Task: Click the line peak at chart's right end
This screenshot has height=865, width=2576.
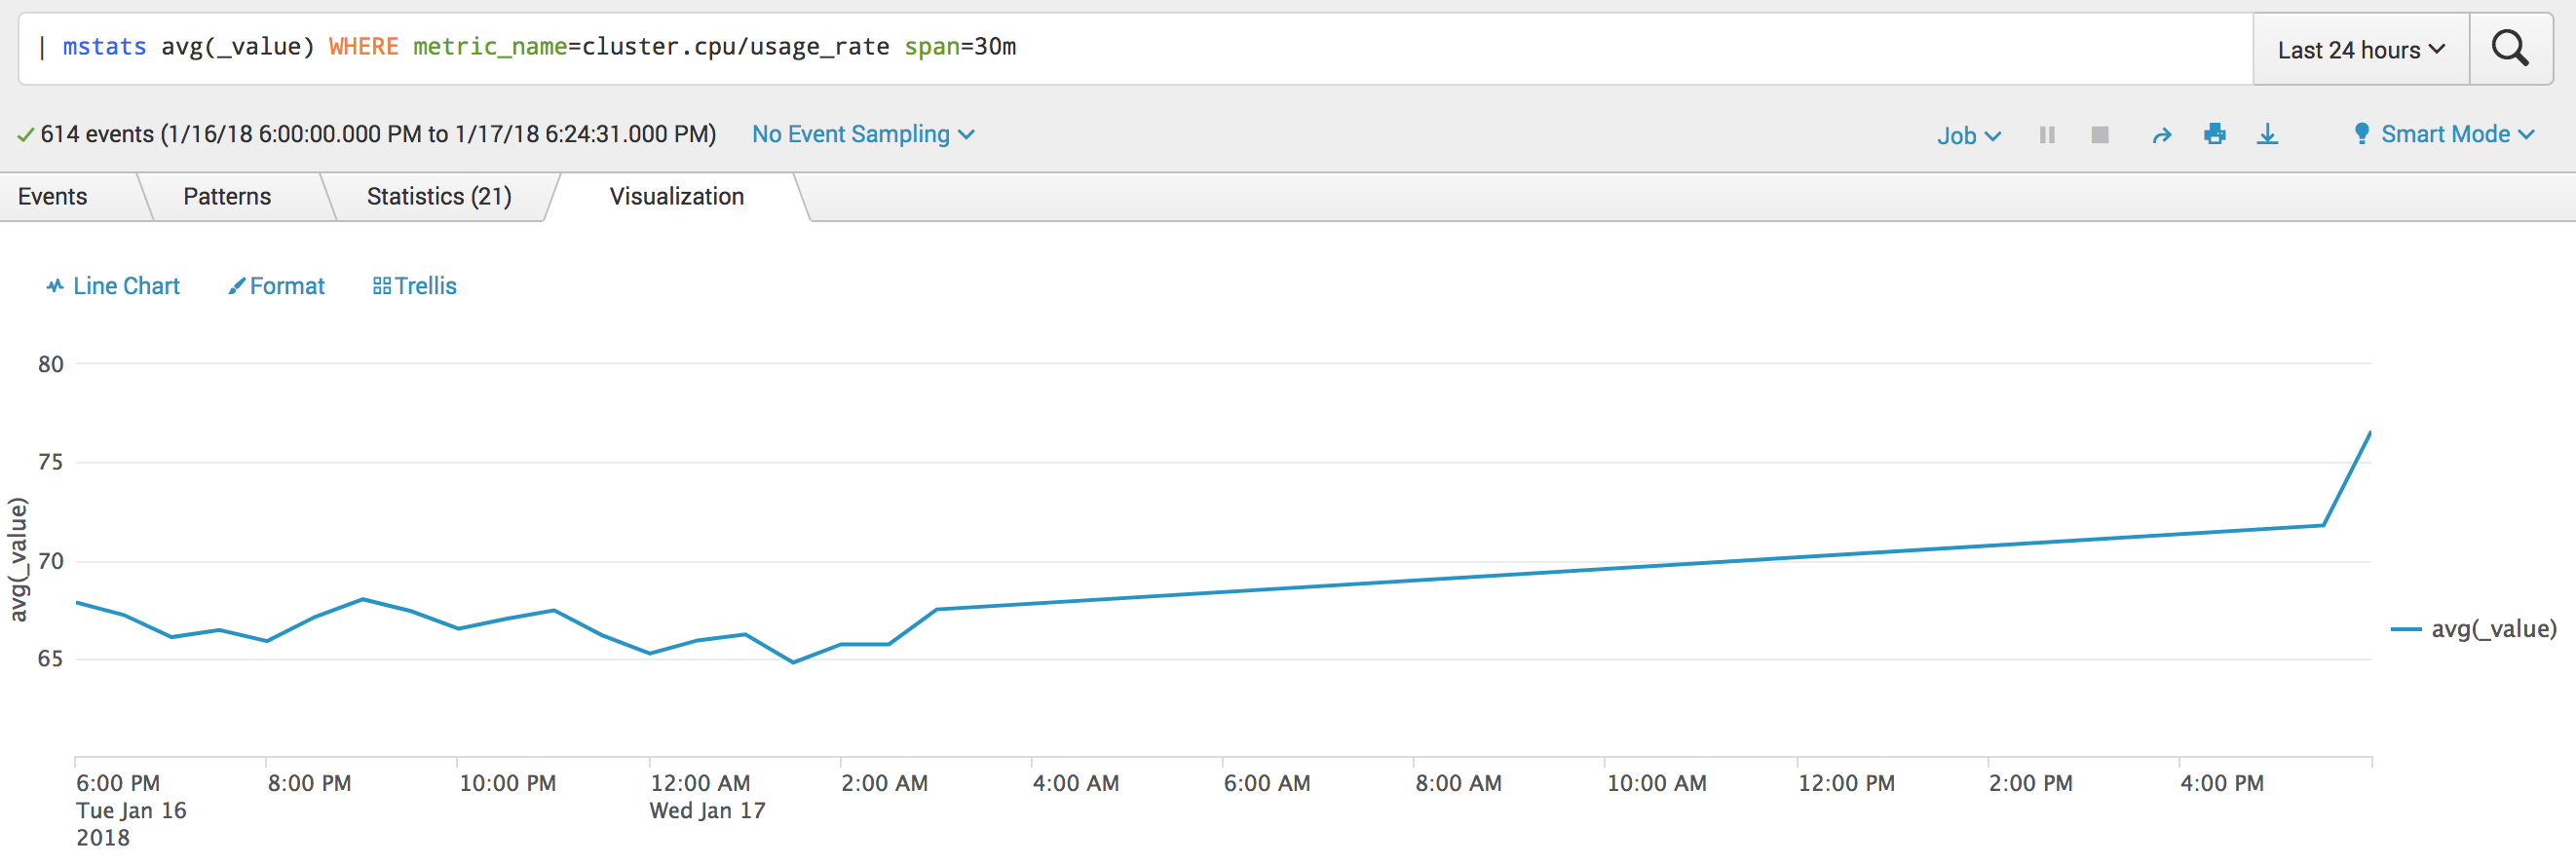Action: (x=2369, y=434)
